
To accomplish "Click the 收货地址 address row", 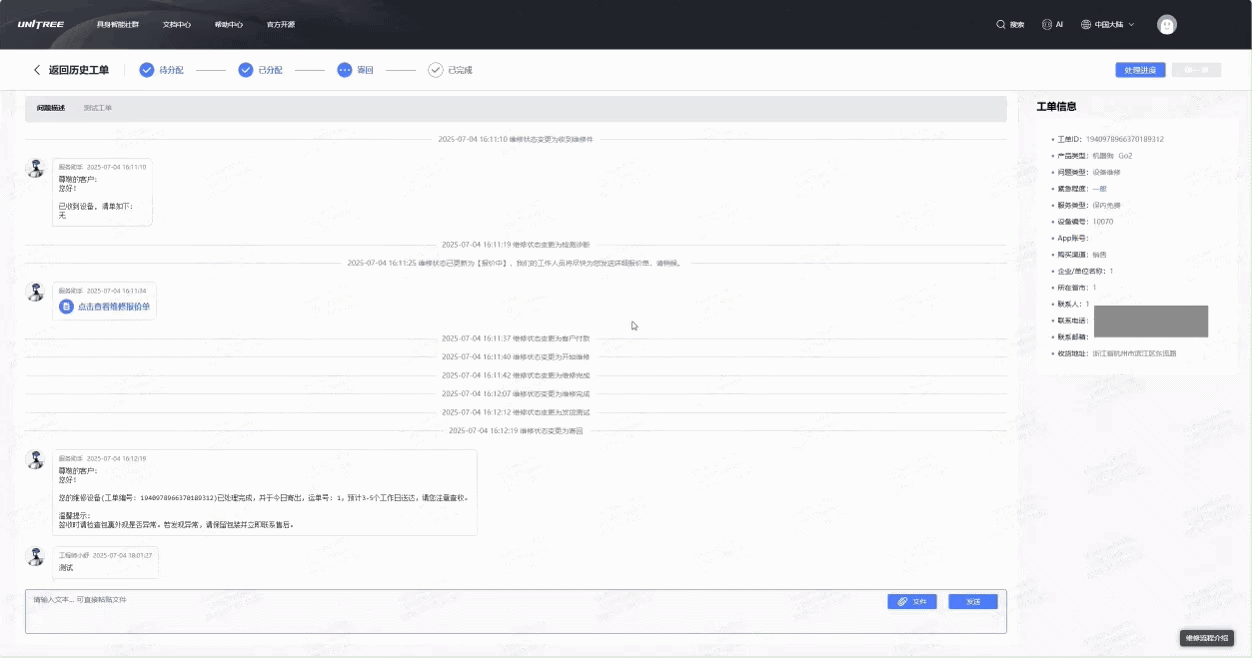I will pos(1116,353).
